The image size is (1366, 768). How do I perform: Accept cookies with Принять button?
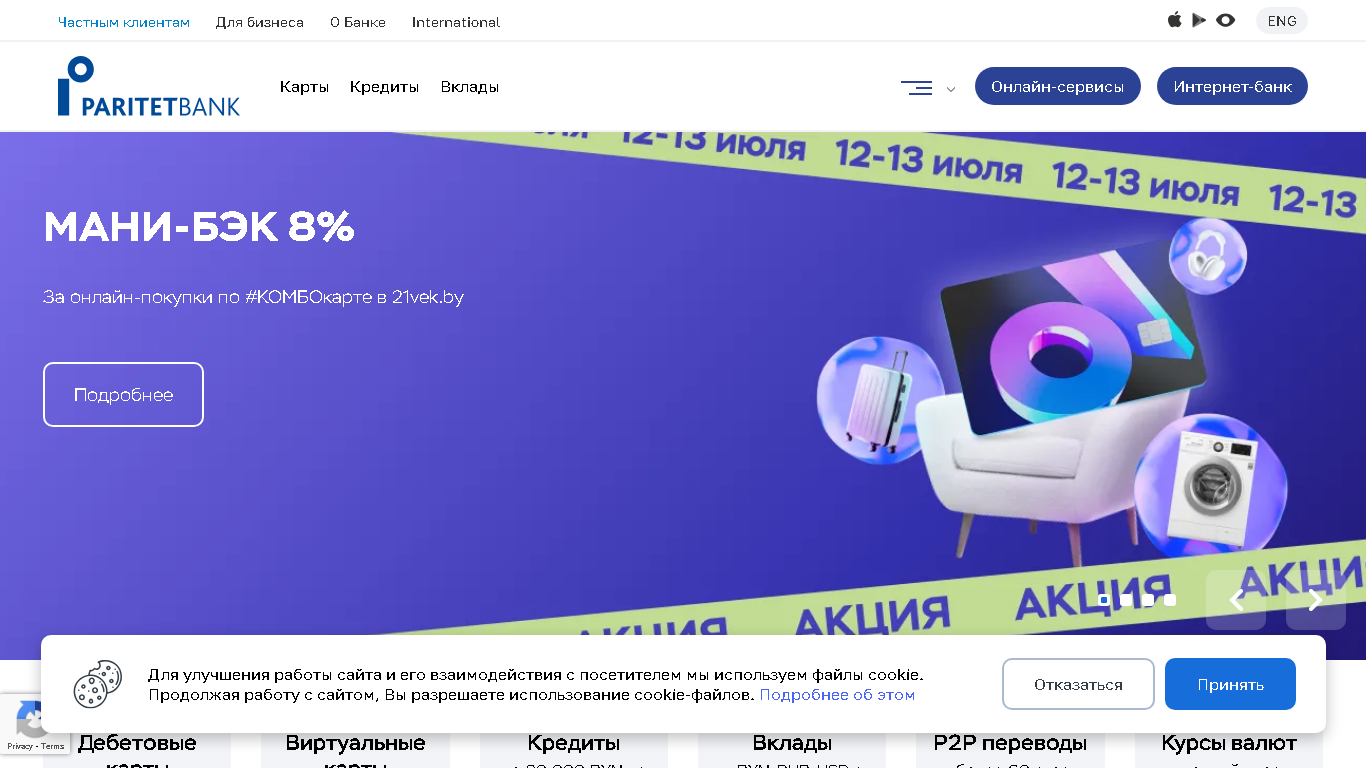point(1230,684)
